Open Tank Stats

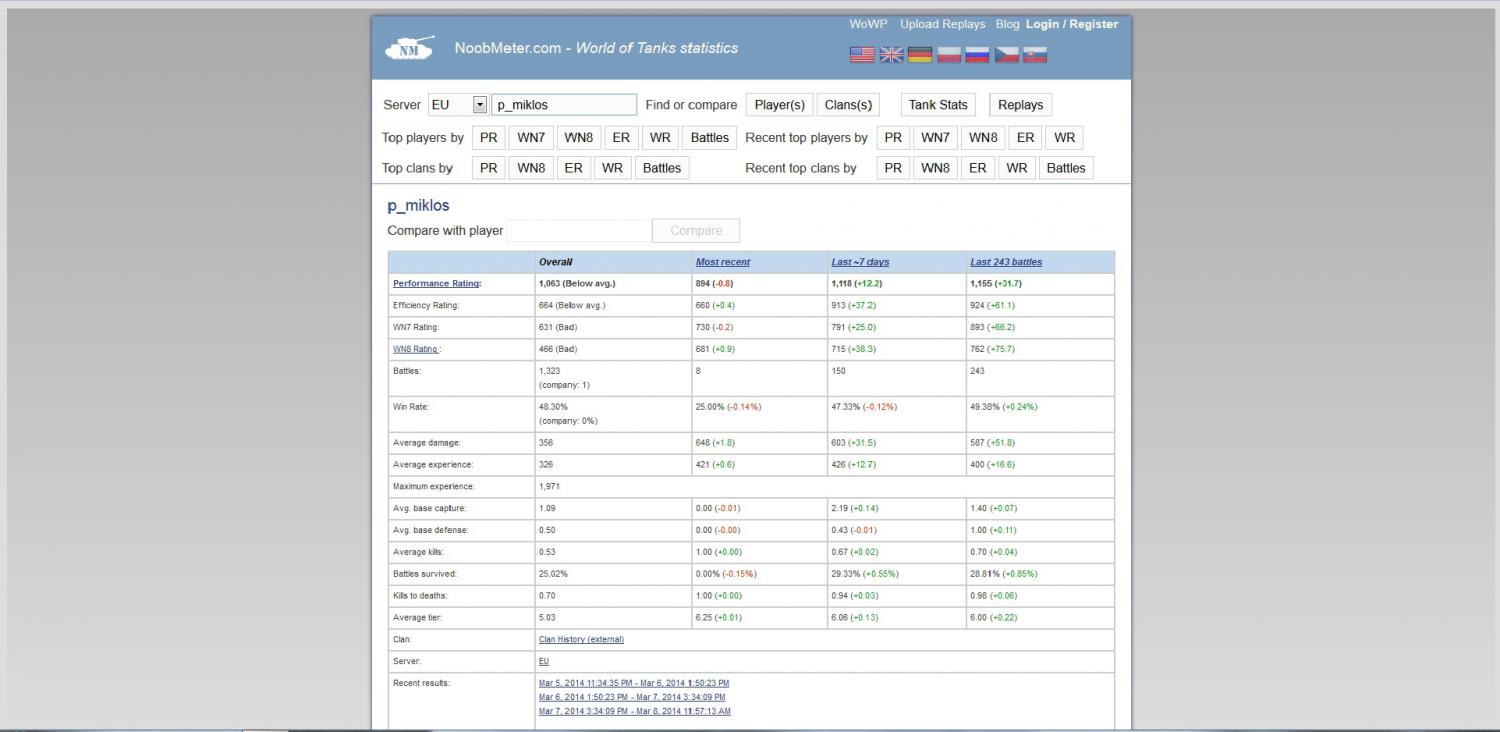point(938,105)
